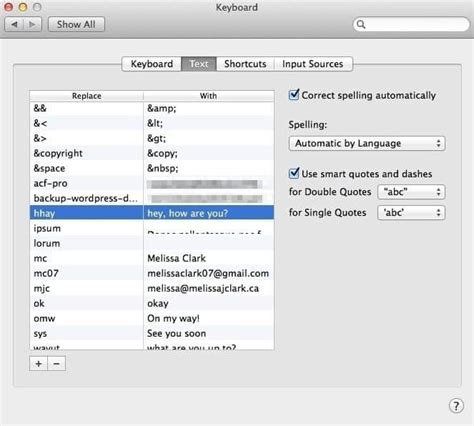Viewport: 474px width, 426px height.
Task: Click the With column header
Action: click(x=209, y=96)
